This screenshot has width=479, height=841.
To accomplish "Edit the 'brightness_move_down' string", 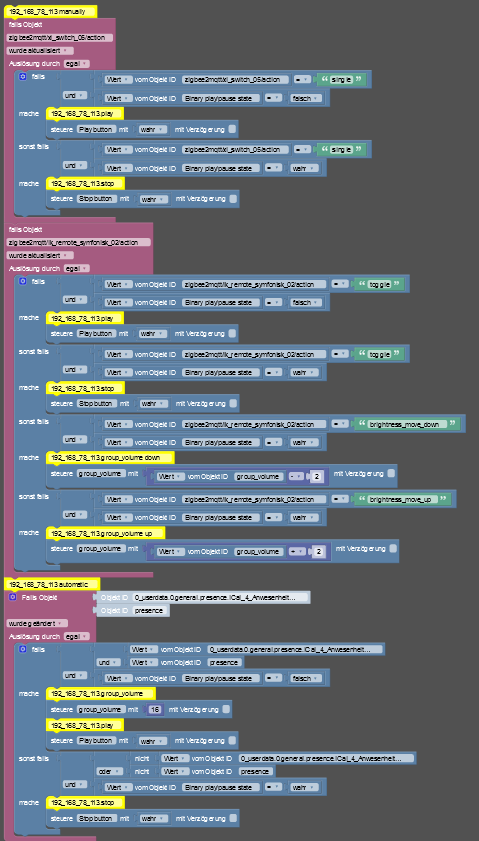I will coord(408,424).
